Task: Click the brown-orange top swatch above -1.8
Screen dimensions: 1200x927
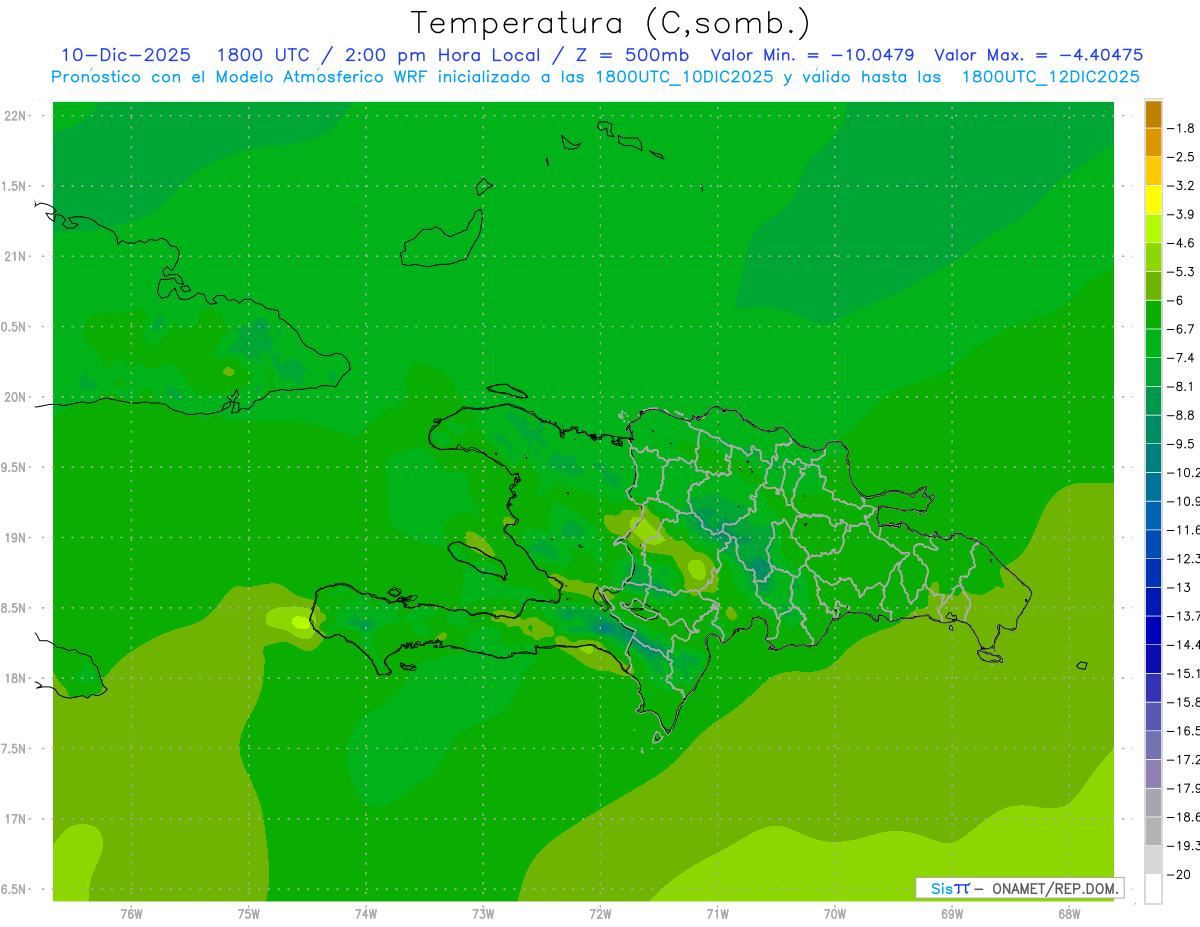Action: (1153, 114)
